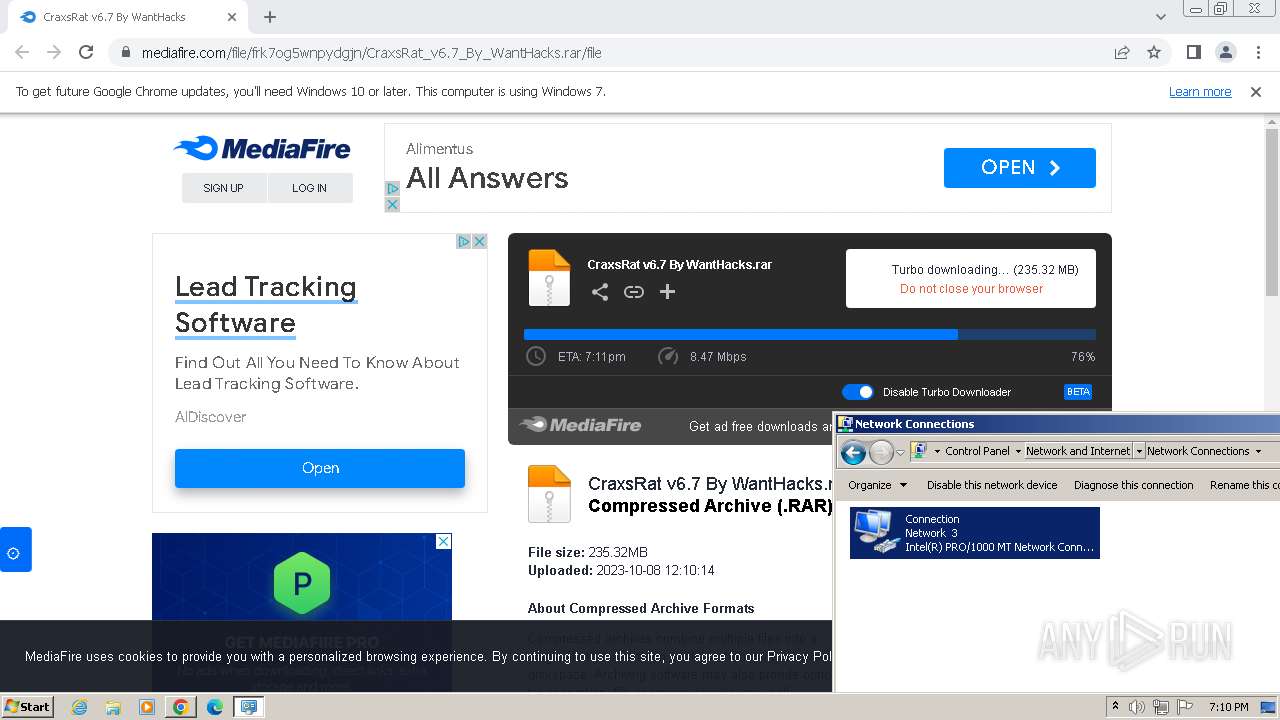The height and width of the screenshot is (720, 1280).
Task: Open Windows Media Player from taskbar
Action: tap(147, 707)
